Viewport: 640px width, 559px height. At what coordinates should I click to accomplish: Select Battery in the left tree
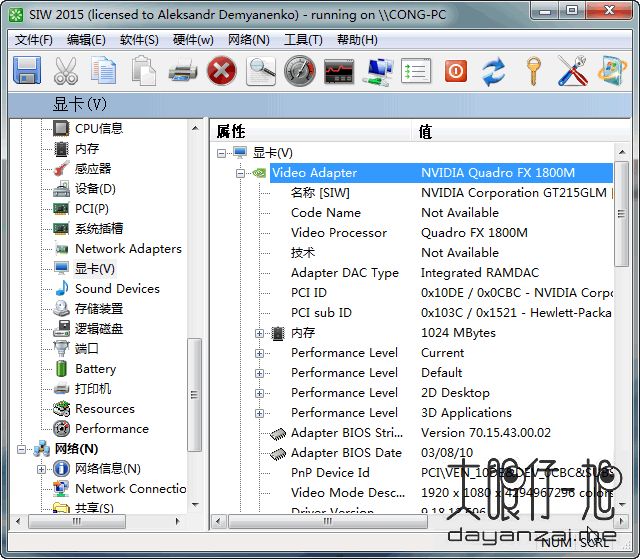tap(96, 368)
